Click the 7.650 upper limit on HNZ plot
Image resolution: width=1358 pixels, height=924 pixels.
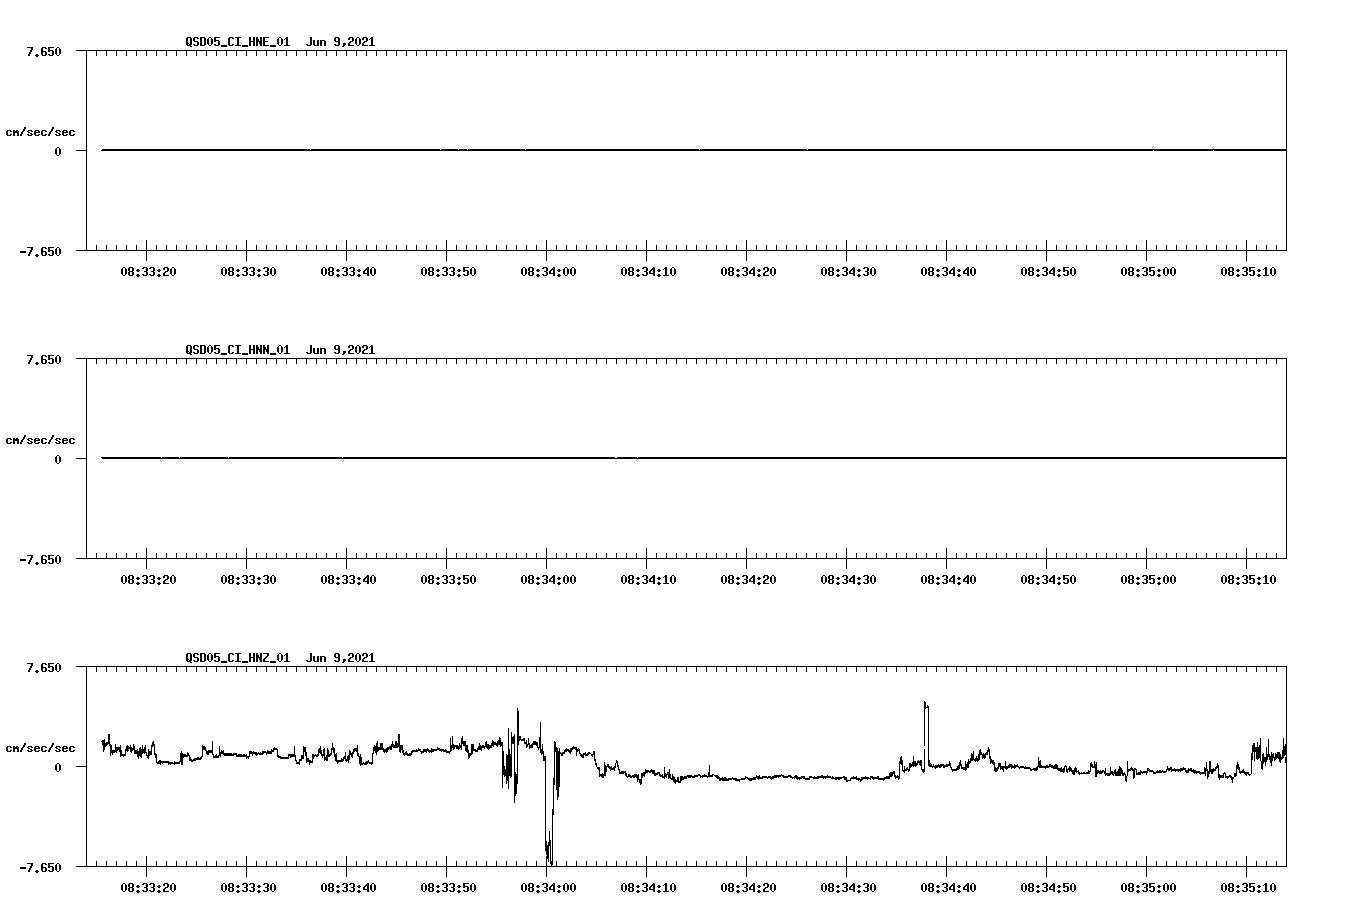[45, 668]
